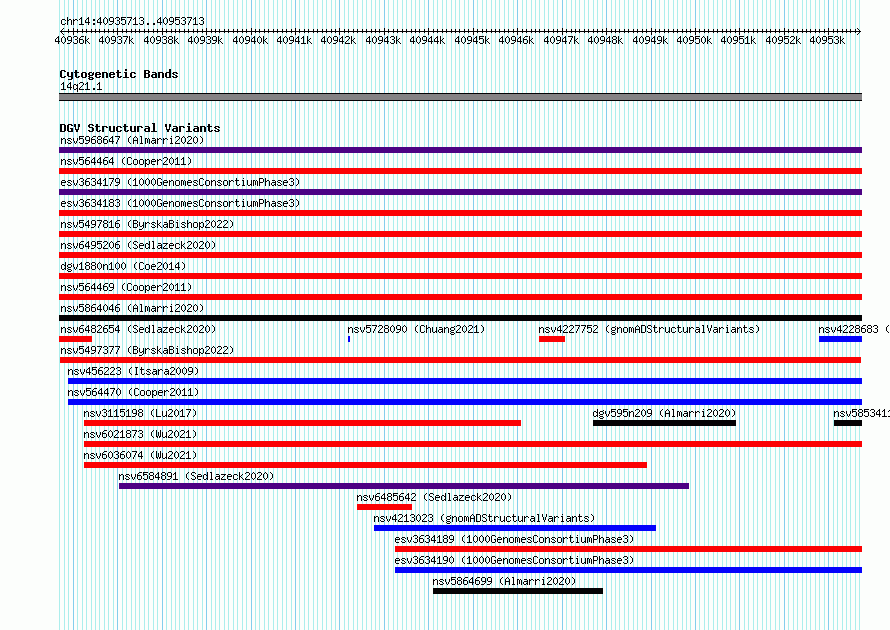
Task: Click the red dgv1880n100 variant bar
Action: [460, 276]
